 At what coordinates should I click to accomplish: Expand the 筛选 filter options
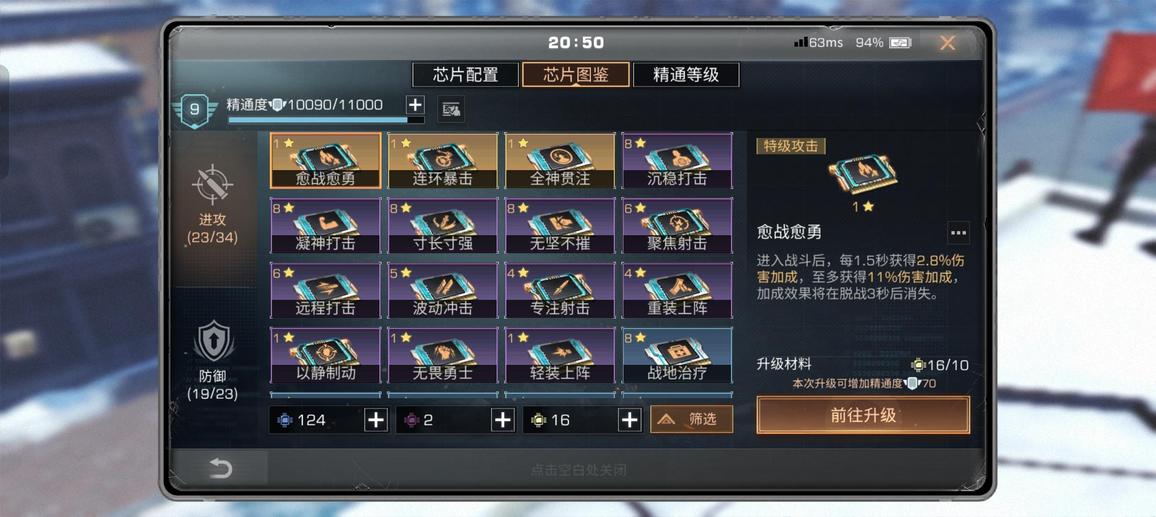click(x=692, y=419)
